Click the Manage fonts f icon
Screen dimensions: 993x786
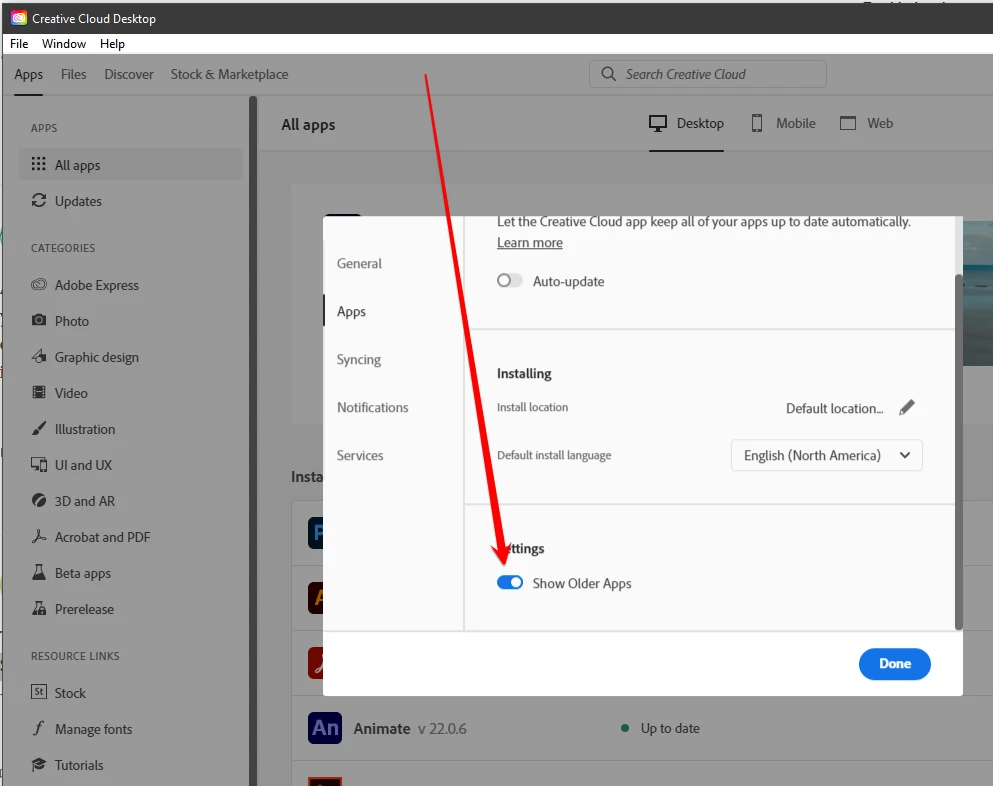pyautogui.click(x=39, y=728)
